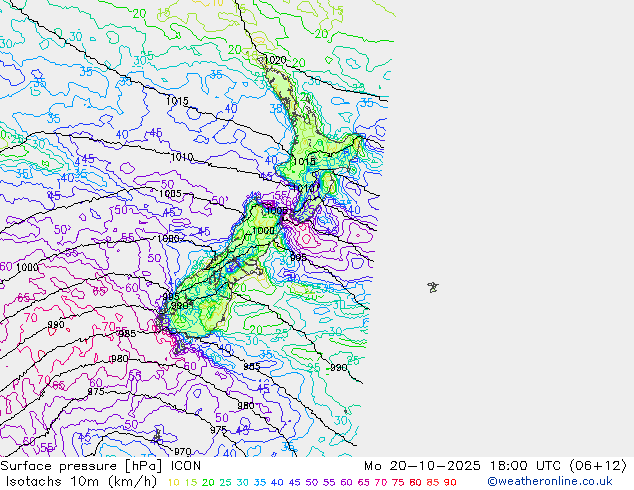Screen dimensions: 634x490
Task: Click the "Mo 20-10-2025 18:00 UTC" timestamp
Action: click(x=465, y=466)
